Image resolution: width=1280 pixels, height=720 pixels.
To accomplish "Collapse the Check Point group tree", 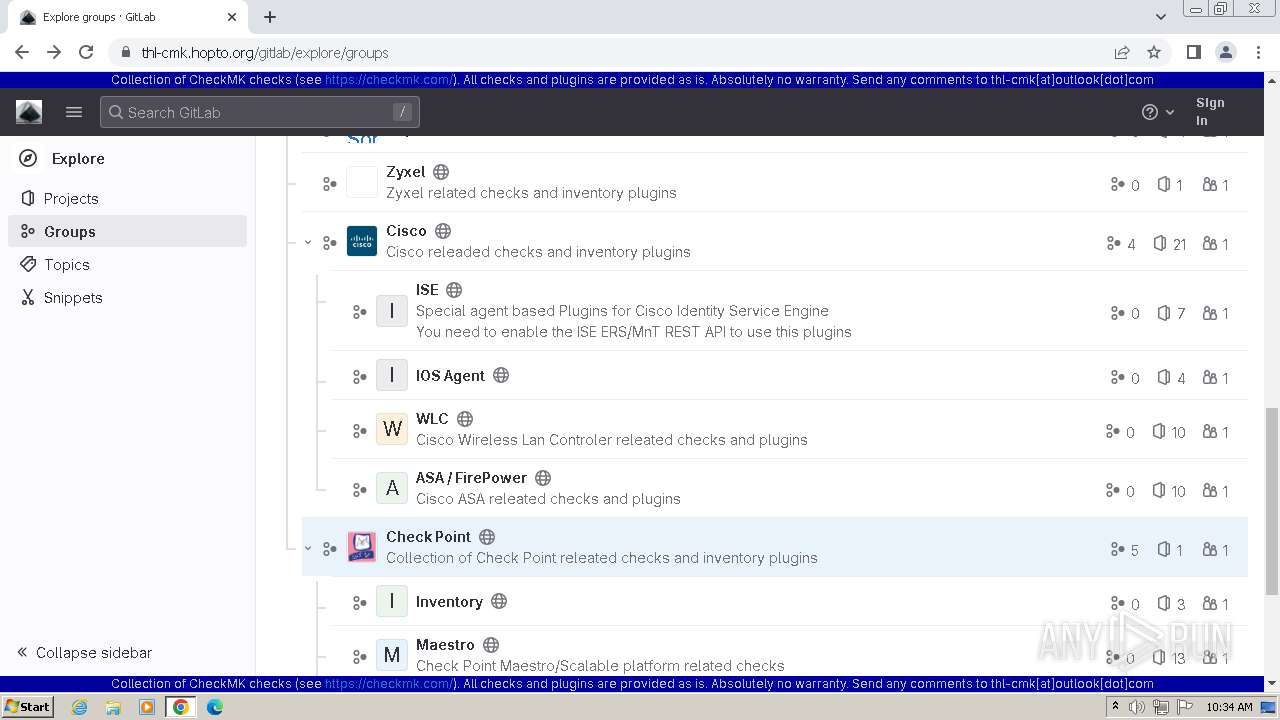I will [x=308, y=548].
